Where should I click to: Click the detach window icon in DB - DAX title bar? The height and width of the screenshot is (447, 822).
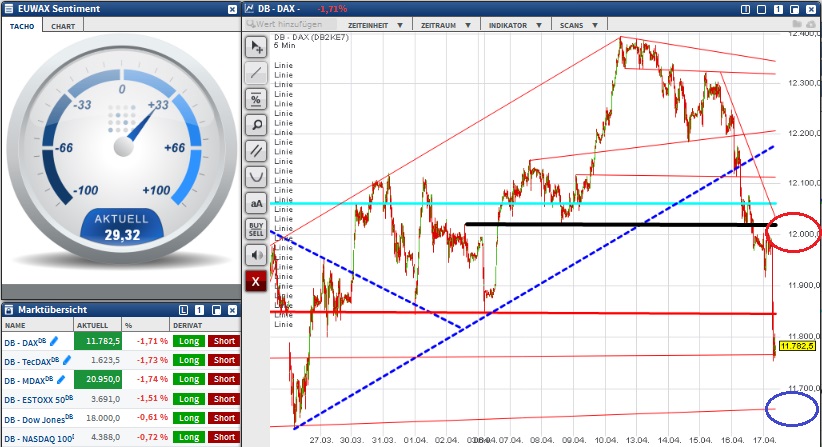(795, 9)
